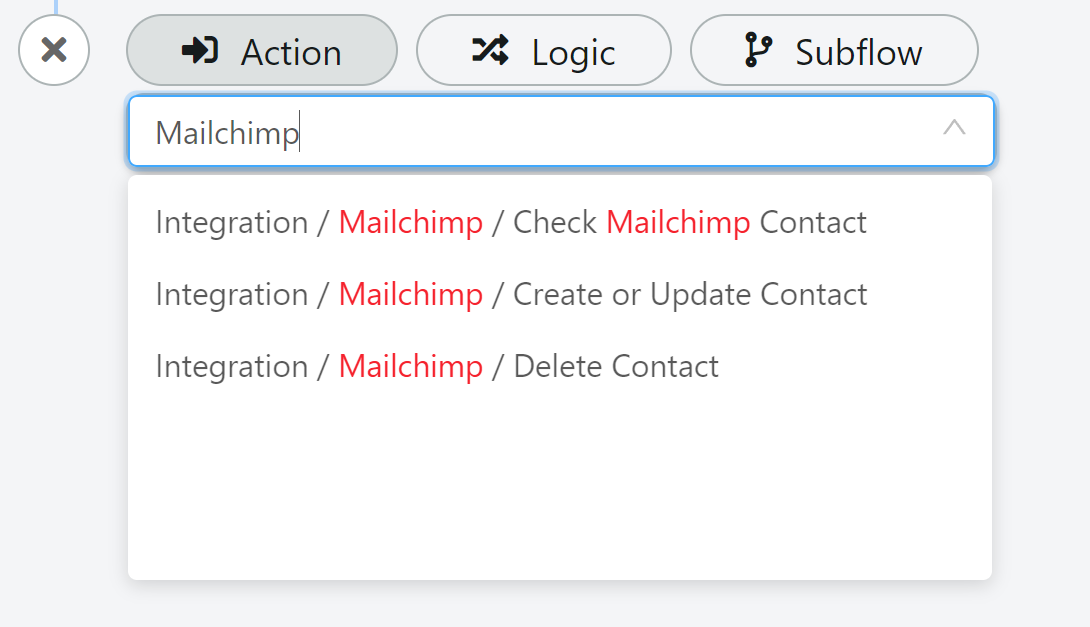Click "Integration" prefix of Check Mailchimp Contact row

click(231, 222)
